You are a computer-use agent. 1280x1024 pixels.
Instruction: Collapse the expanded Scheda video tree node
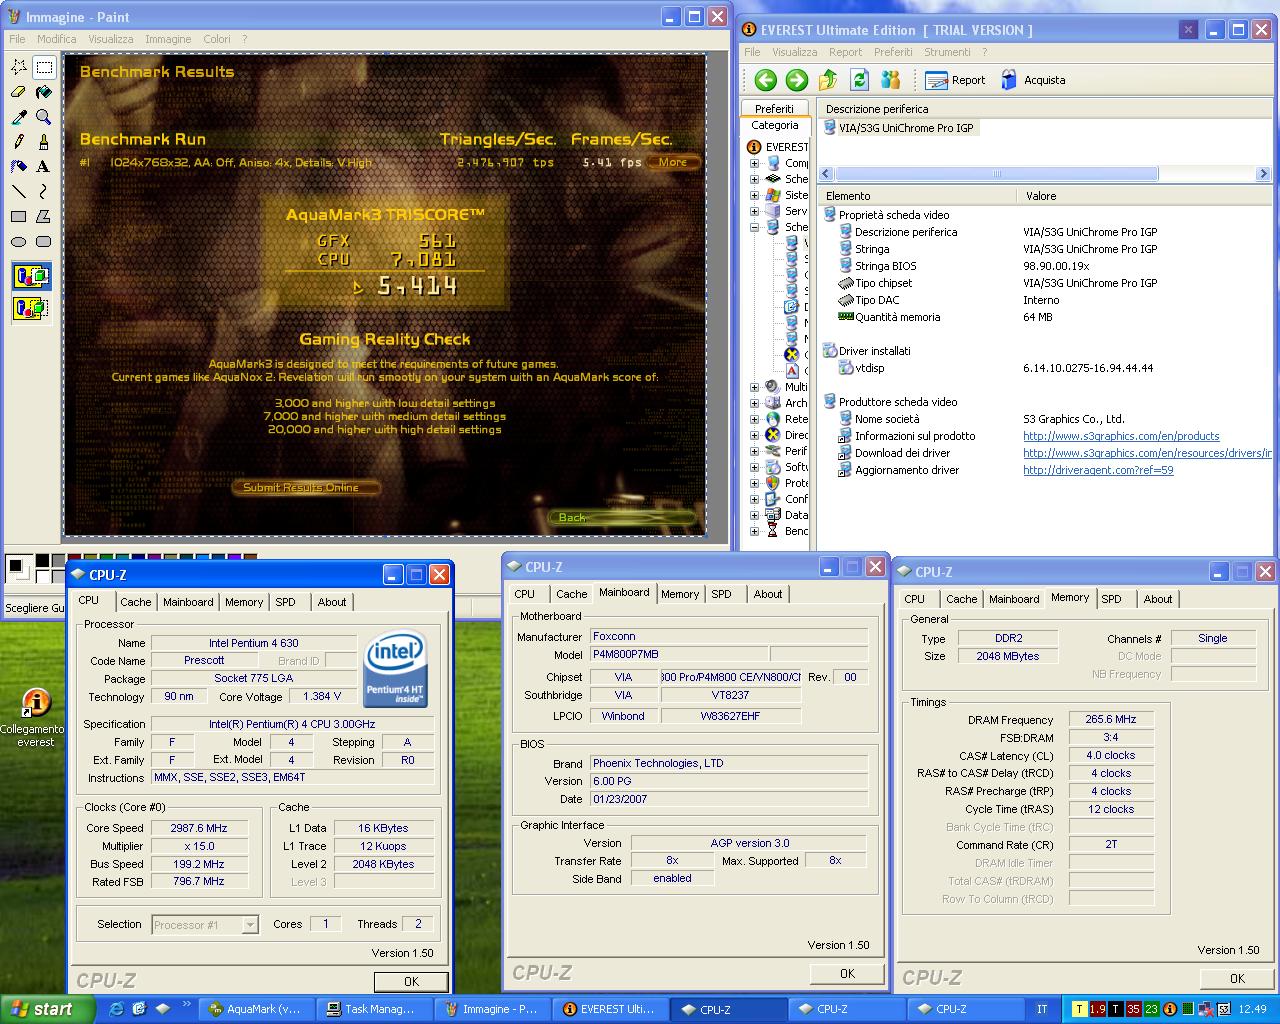coord(754,227)
